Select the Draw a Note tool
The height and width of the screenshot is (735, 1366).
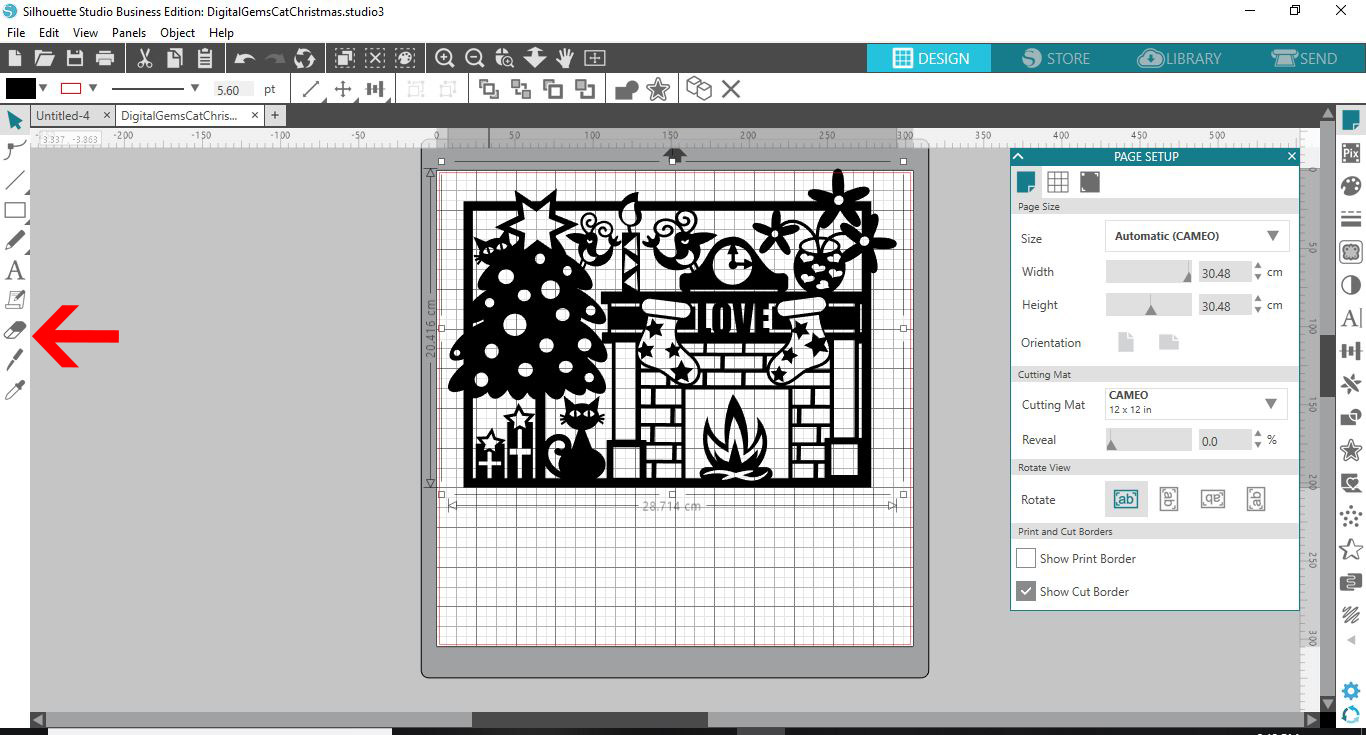pos(15,300)
